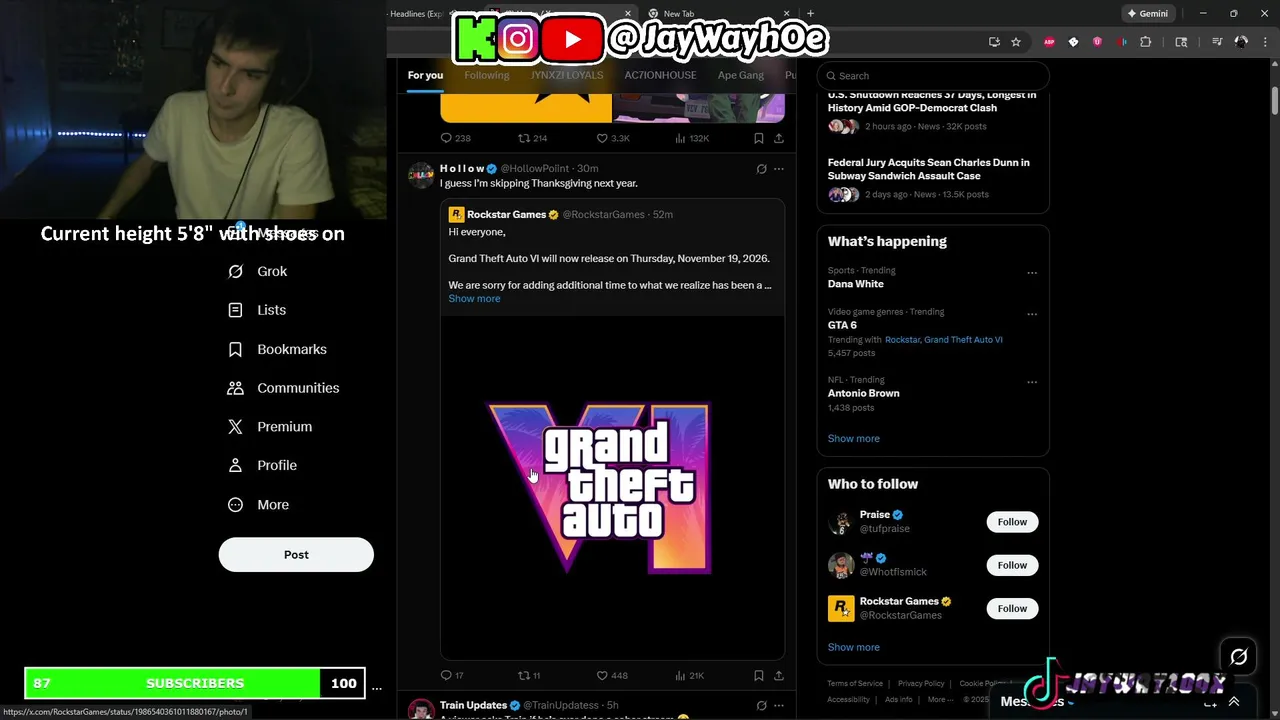This screenshot has width=1280, height=720.
Task: Bookmark this page with the star icon
Action: (x=1016, y=42)
